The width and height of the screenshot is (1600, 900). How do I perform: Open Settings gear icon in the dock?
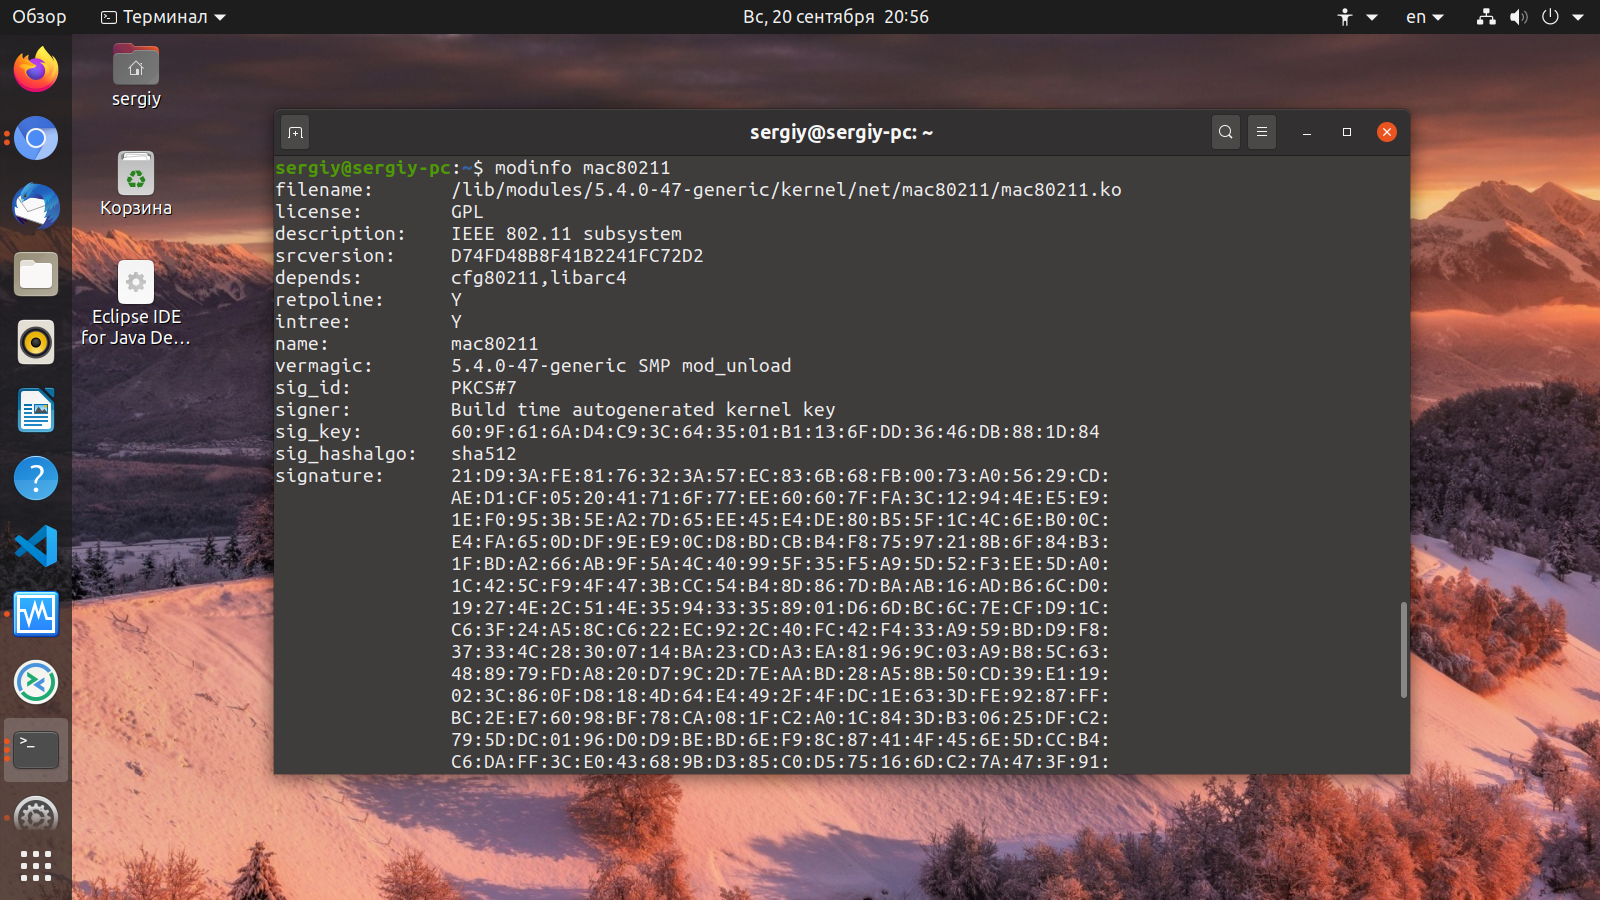[36, 814]
